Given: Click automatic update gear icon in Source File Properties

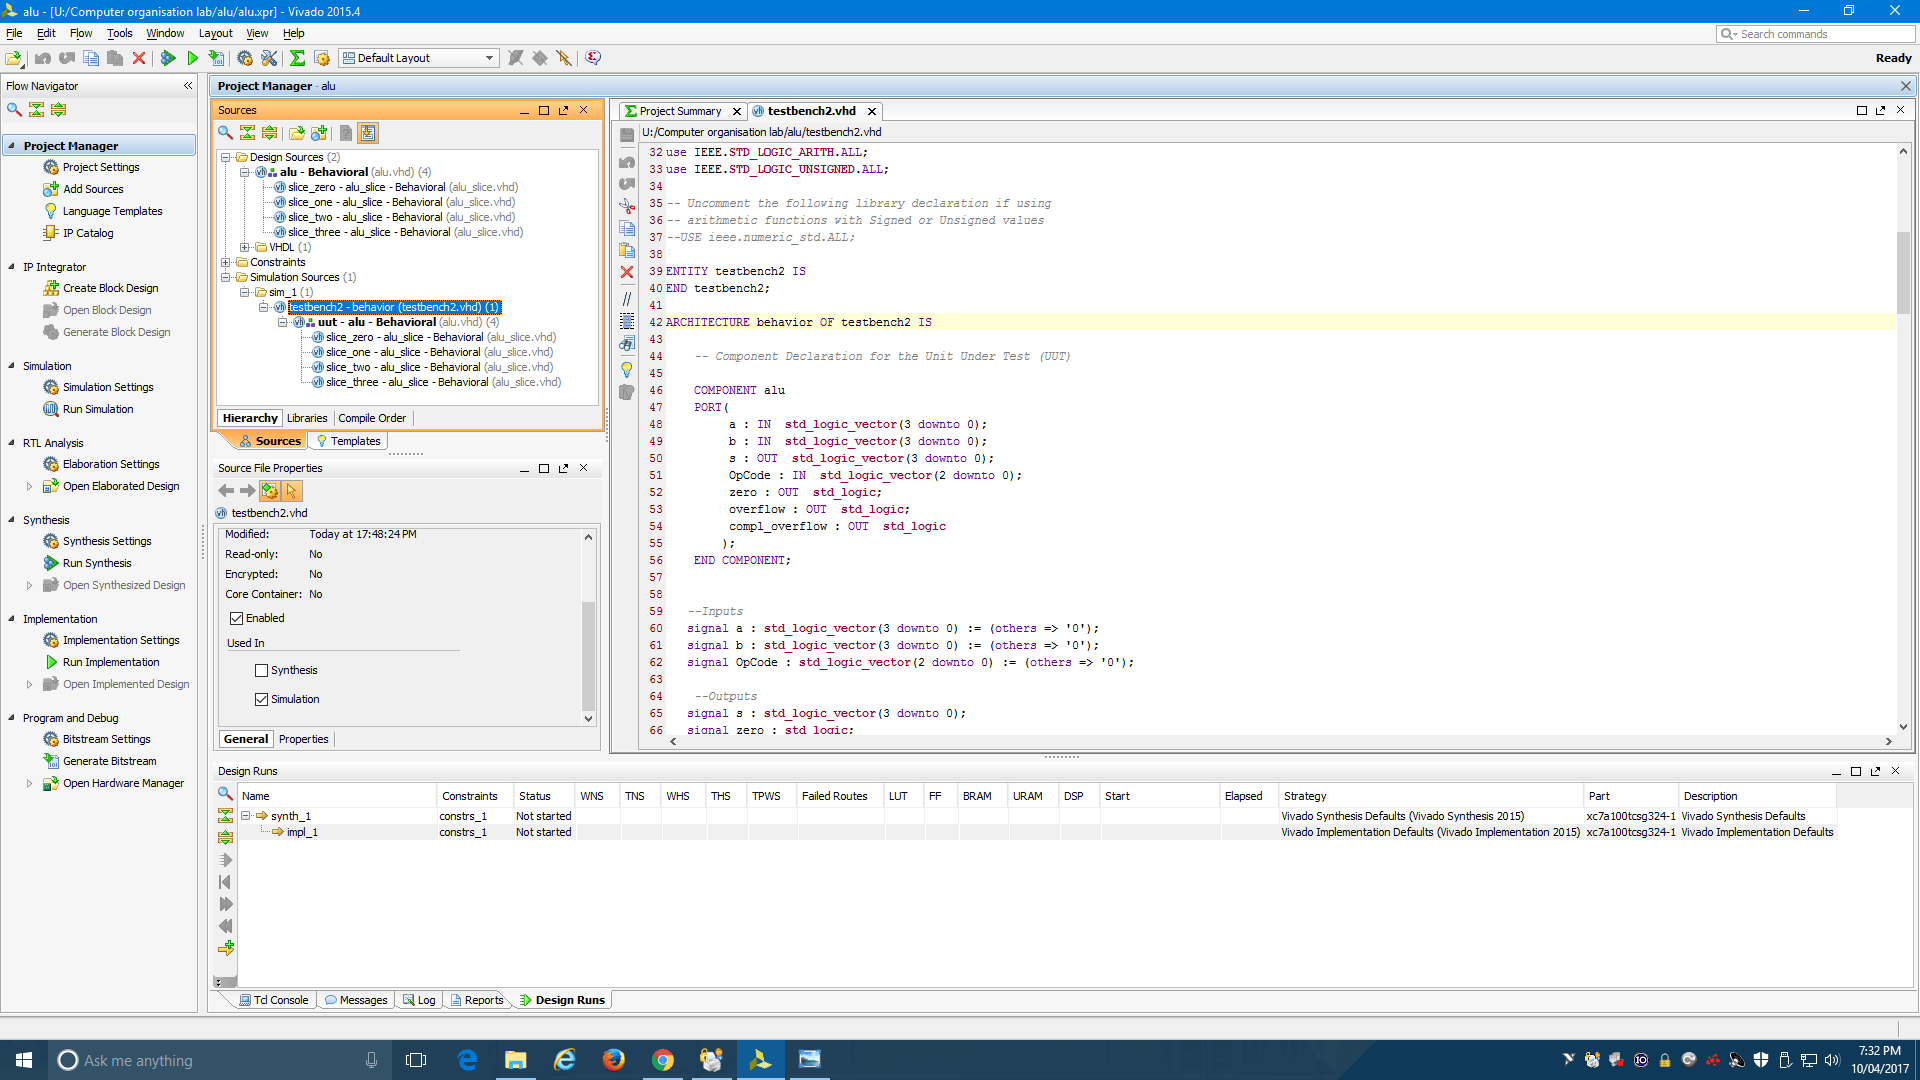Looking at the screenshot, I should coord(269,491).
